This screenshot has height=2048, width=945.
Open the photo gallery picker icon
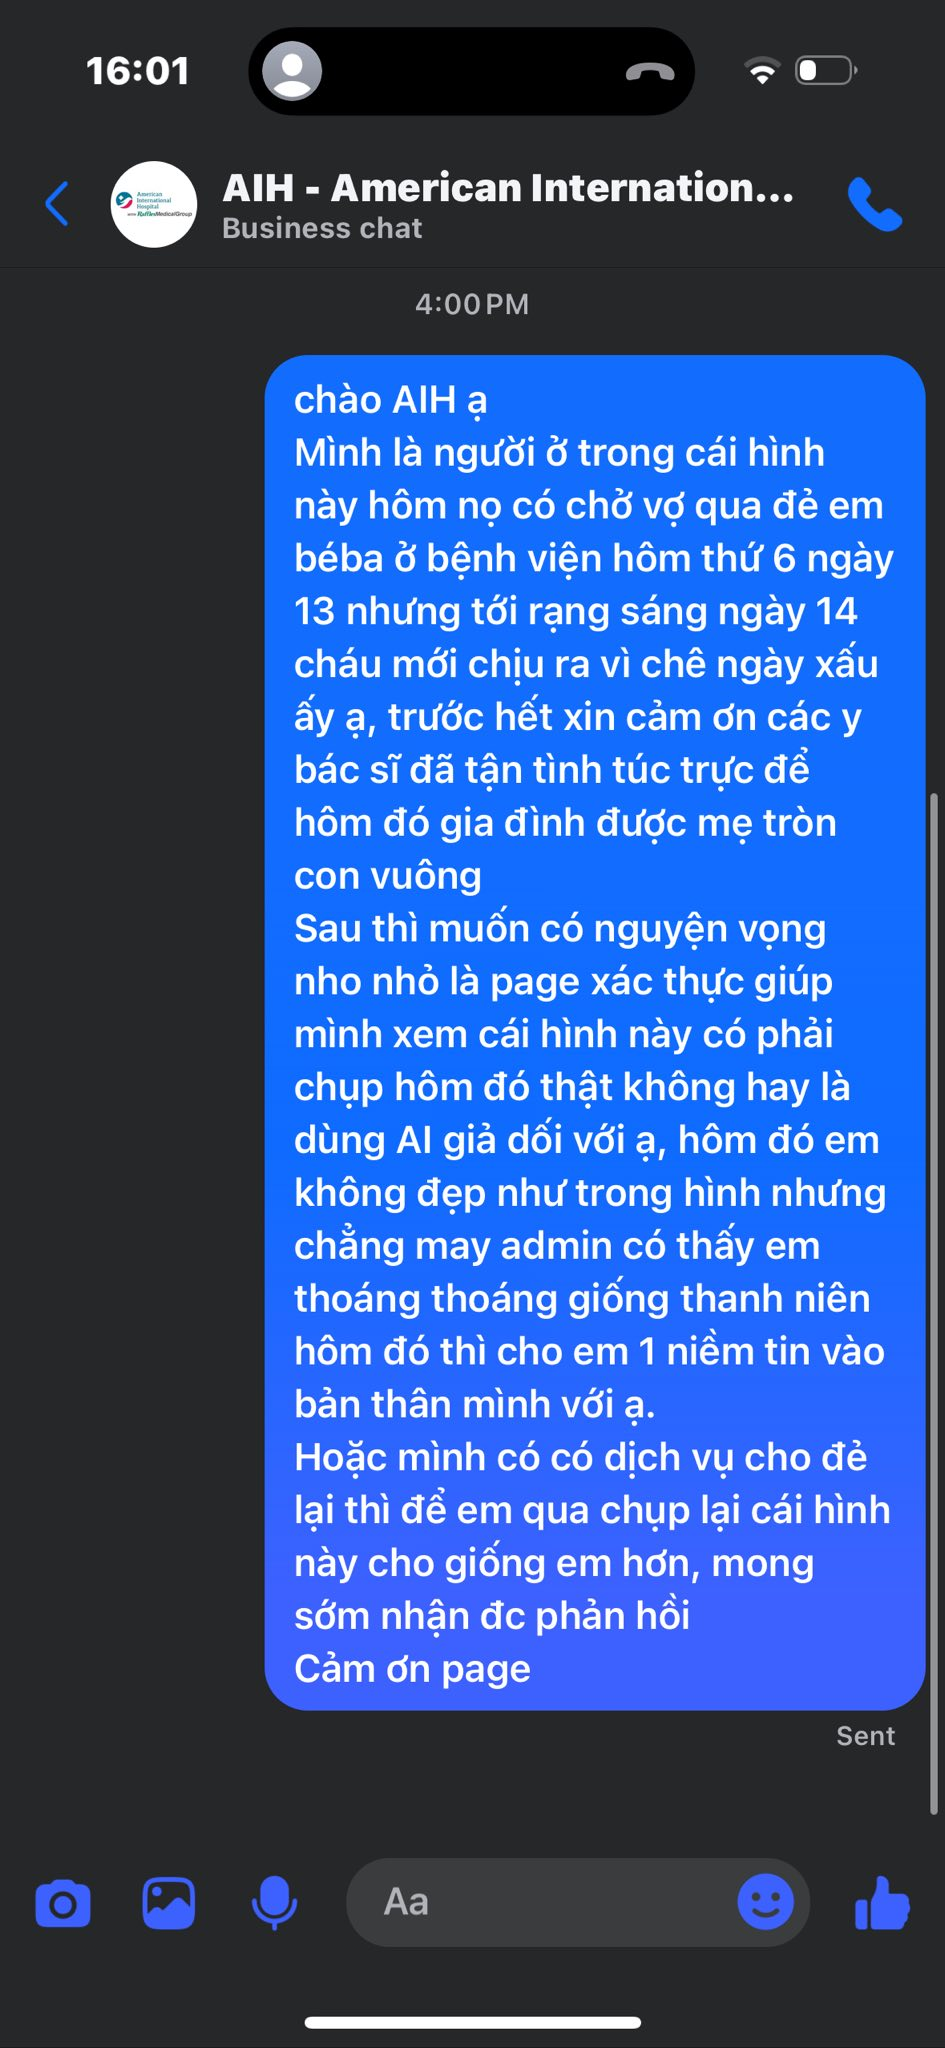point(169,1903)
